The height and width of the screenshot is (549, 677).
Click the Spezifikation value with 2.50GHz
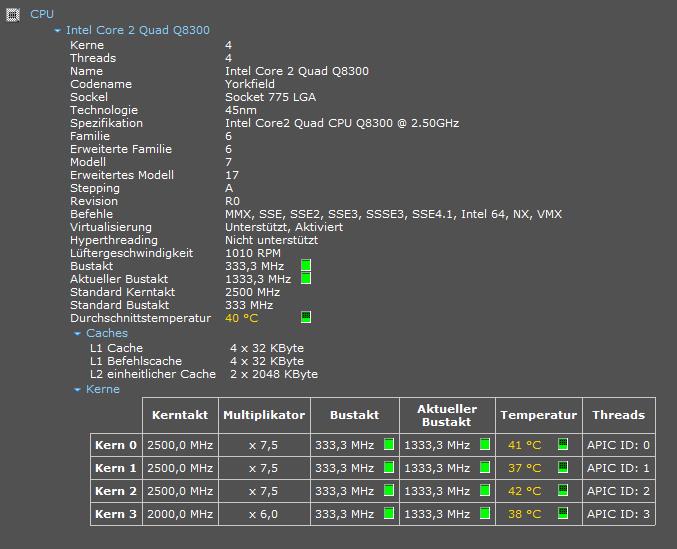(342, 123)
